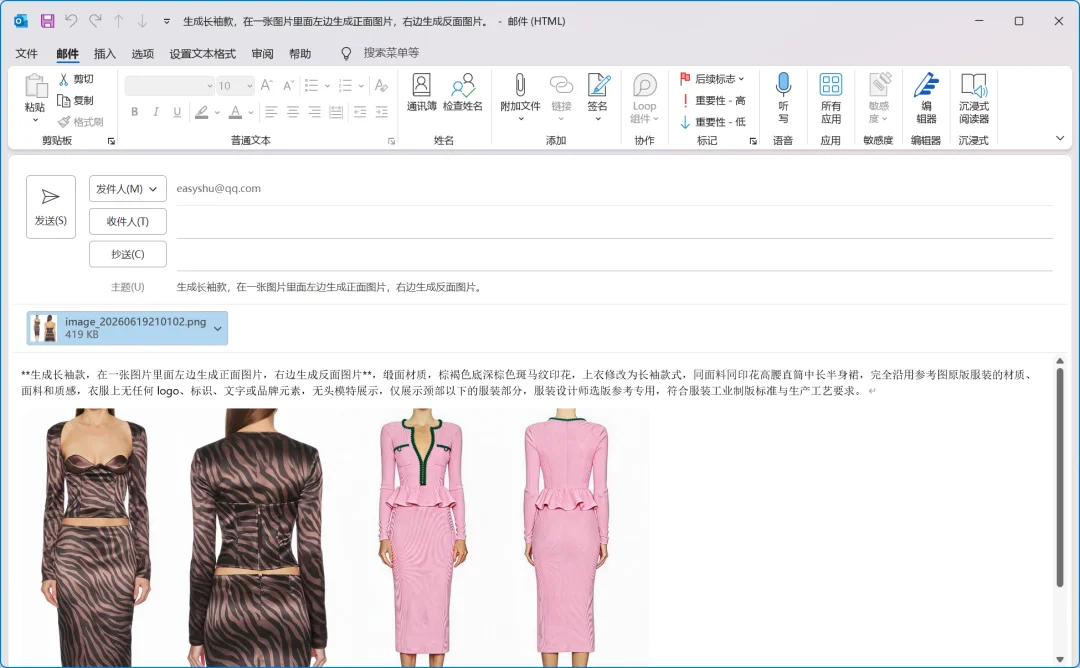Viewport: 1080px width, 668px height.
Task: Collapse the ribbon with the chevron
Action: 1060,138
